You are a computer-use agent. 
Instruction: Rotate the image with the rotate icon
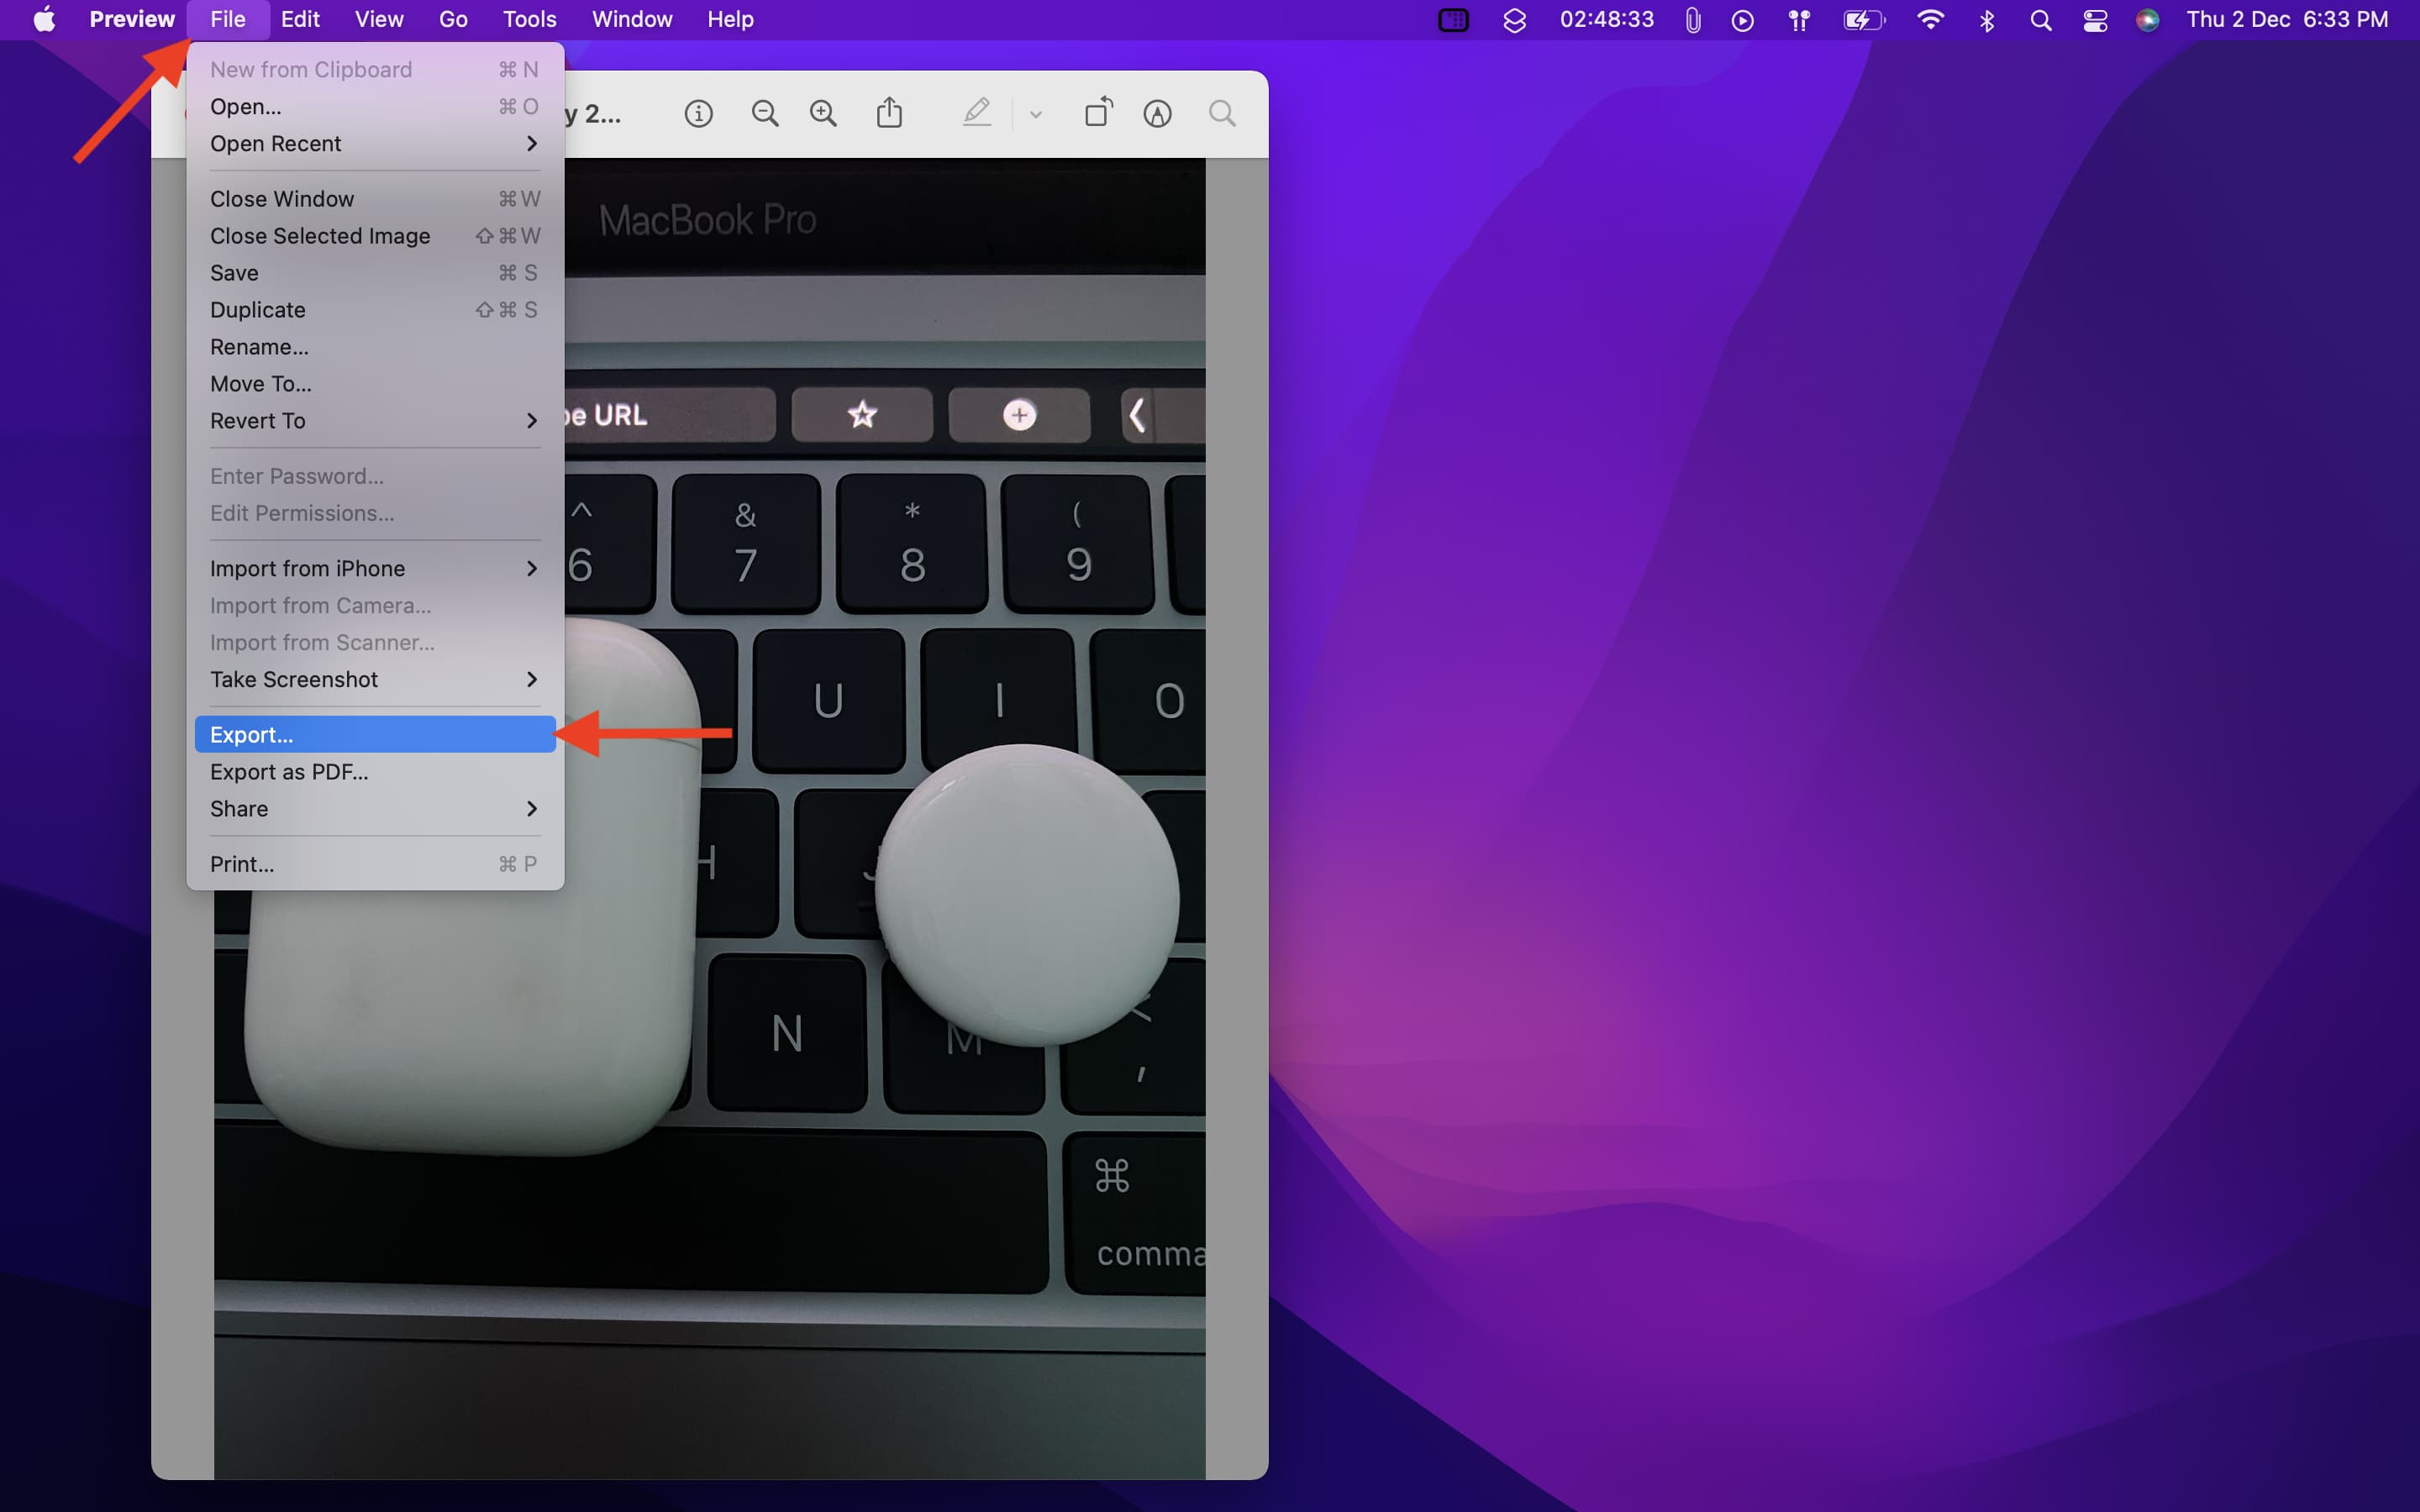(x=1098, y=112)
